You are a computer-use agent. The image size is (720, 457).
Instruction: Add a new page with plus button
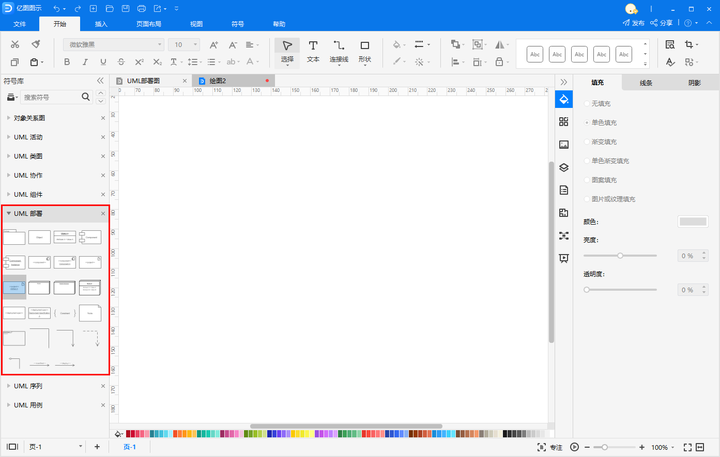(x=97, y=447)
